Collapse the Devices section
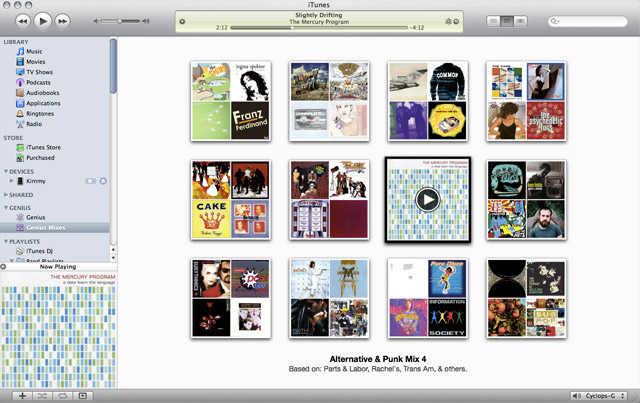This screenshot has height=403, width=640. coord(6,171)
